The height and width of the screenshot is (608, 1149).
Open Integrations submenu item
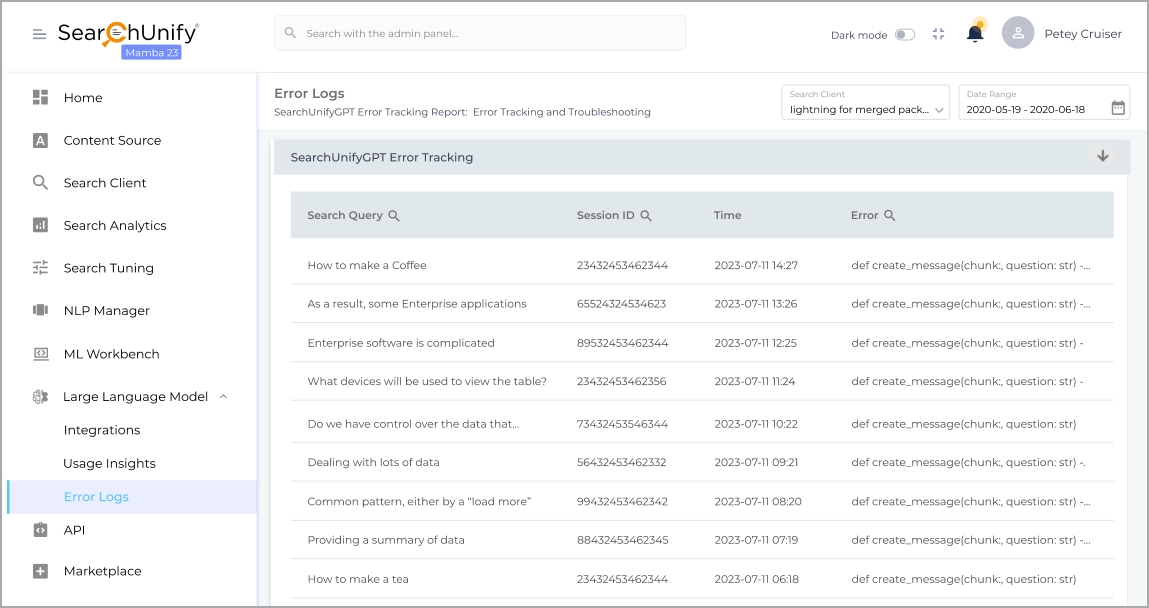coord(102,430)
